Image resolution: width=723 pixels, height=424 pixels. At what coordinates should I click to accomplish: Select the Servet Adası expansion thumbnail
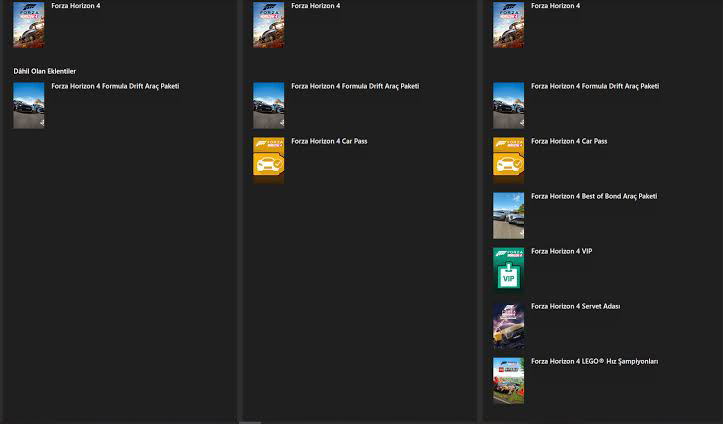tap(508, 324)
